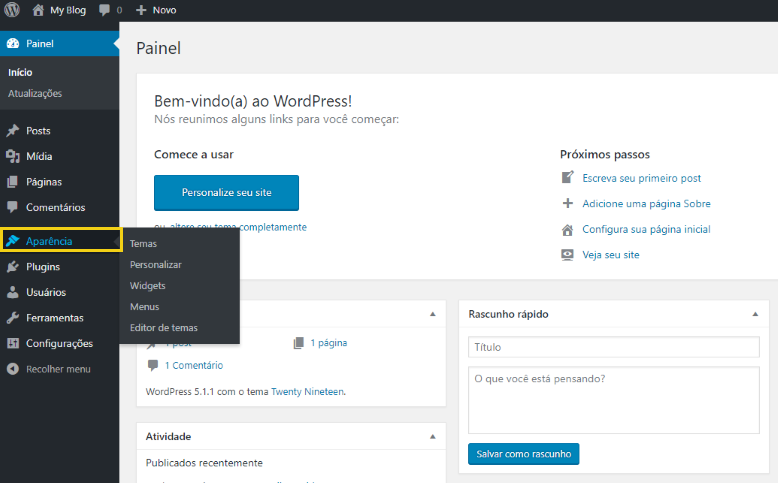
Task: Open the 1 página link
Action: tap(328, 343)
